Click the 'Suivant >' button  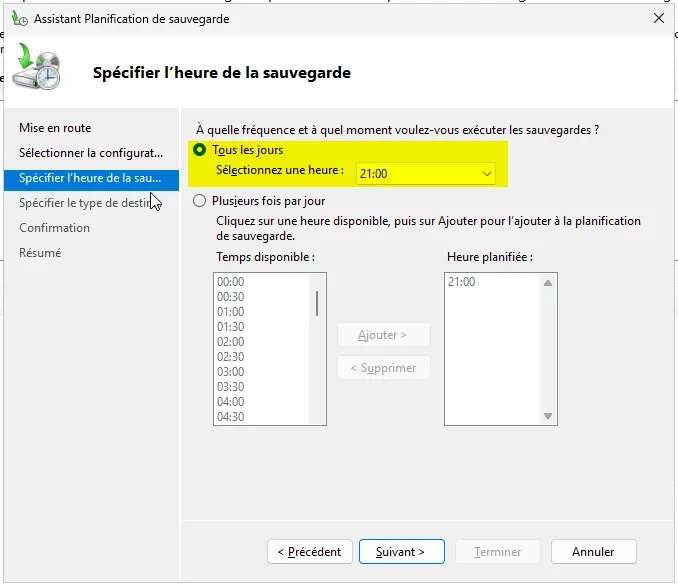[x=400, y=551]
